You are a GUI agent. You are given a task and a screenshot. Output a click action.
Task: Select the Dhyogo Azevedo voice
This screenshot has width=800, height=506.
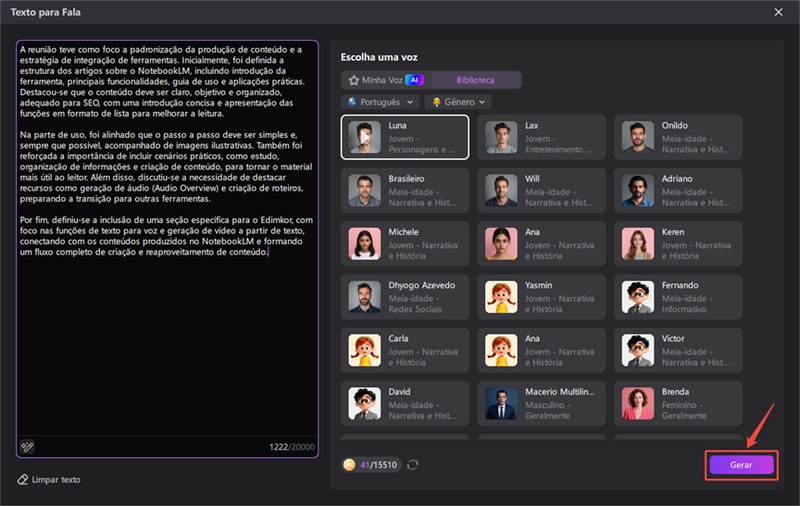click(x=405, y=297)
